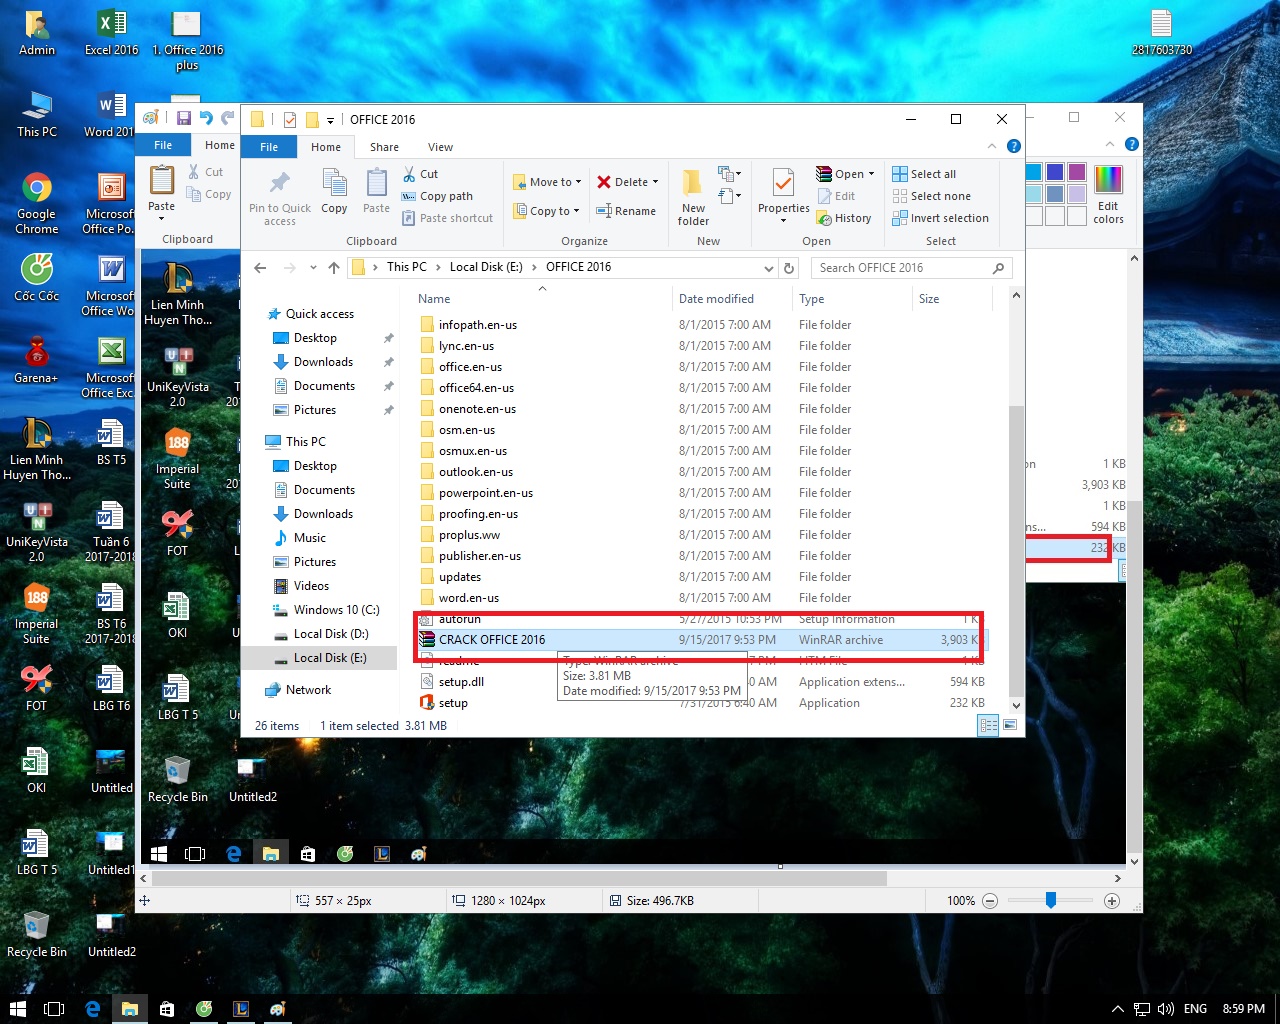Click Paste clipboard icon in Paint ribbon

point(162,180)
